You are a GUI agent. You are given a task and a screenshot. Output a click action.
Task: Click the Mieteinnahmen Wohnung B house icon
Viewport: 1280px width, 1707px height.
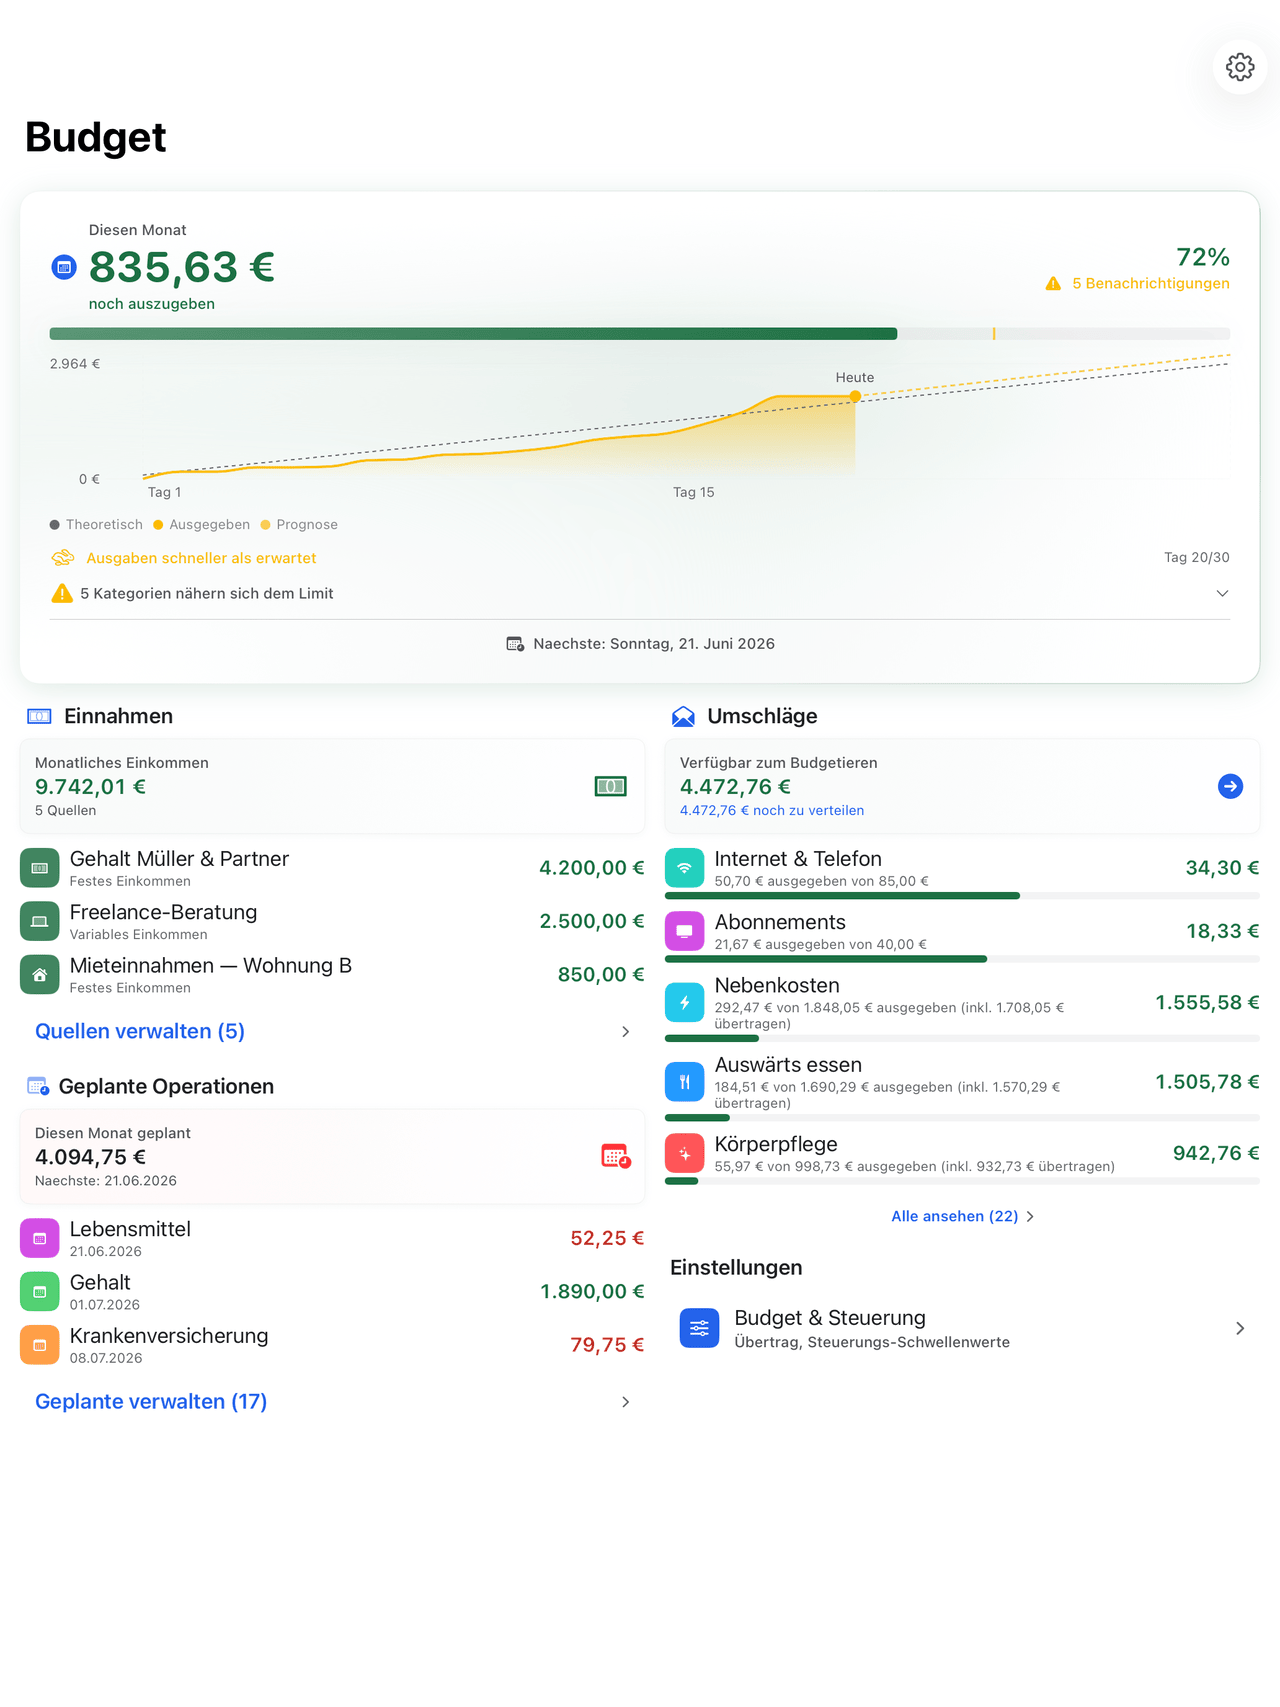point(40,974)
